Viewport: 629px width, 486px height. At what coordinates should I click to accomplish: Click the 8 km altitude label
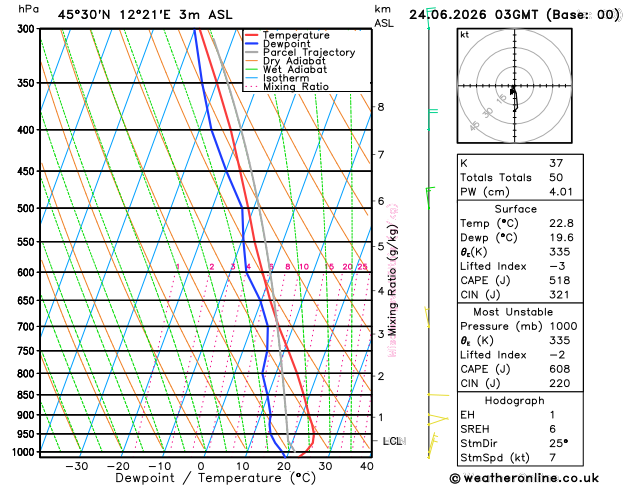click(x=381, y=107)
